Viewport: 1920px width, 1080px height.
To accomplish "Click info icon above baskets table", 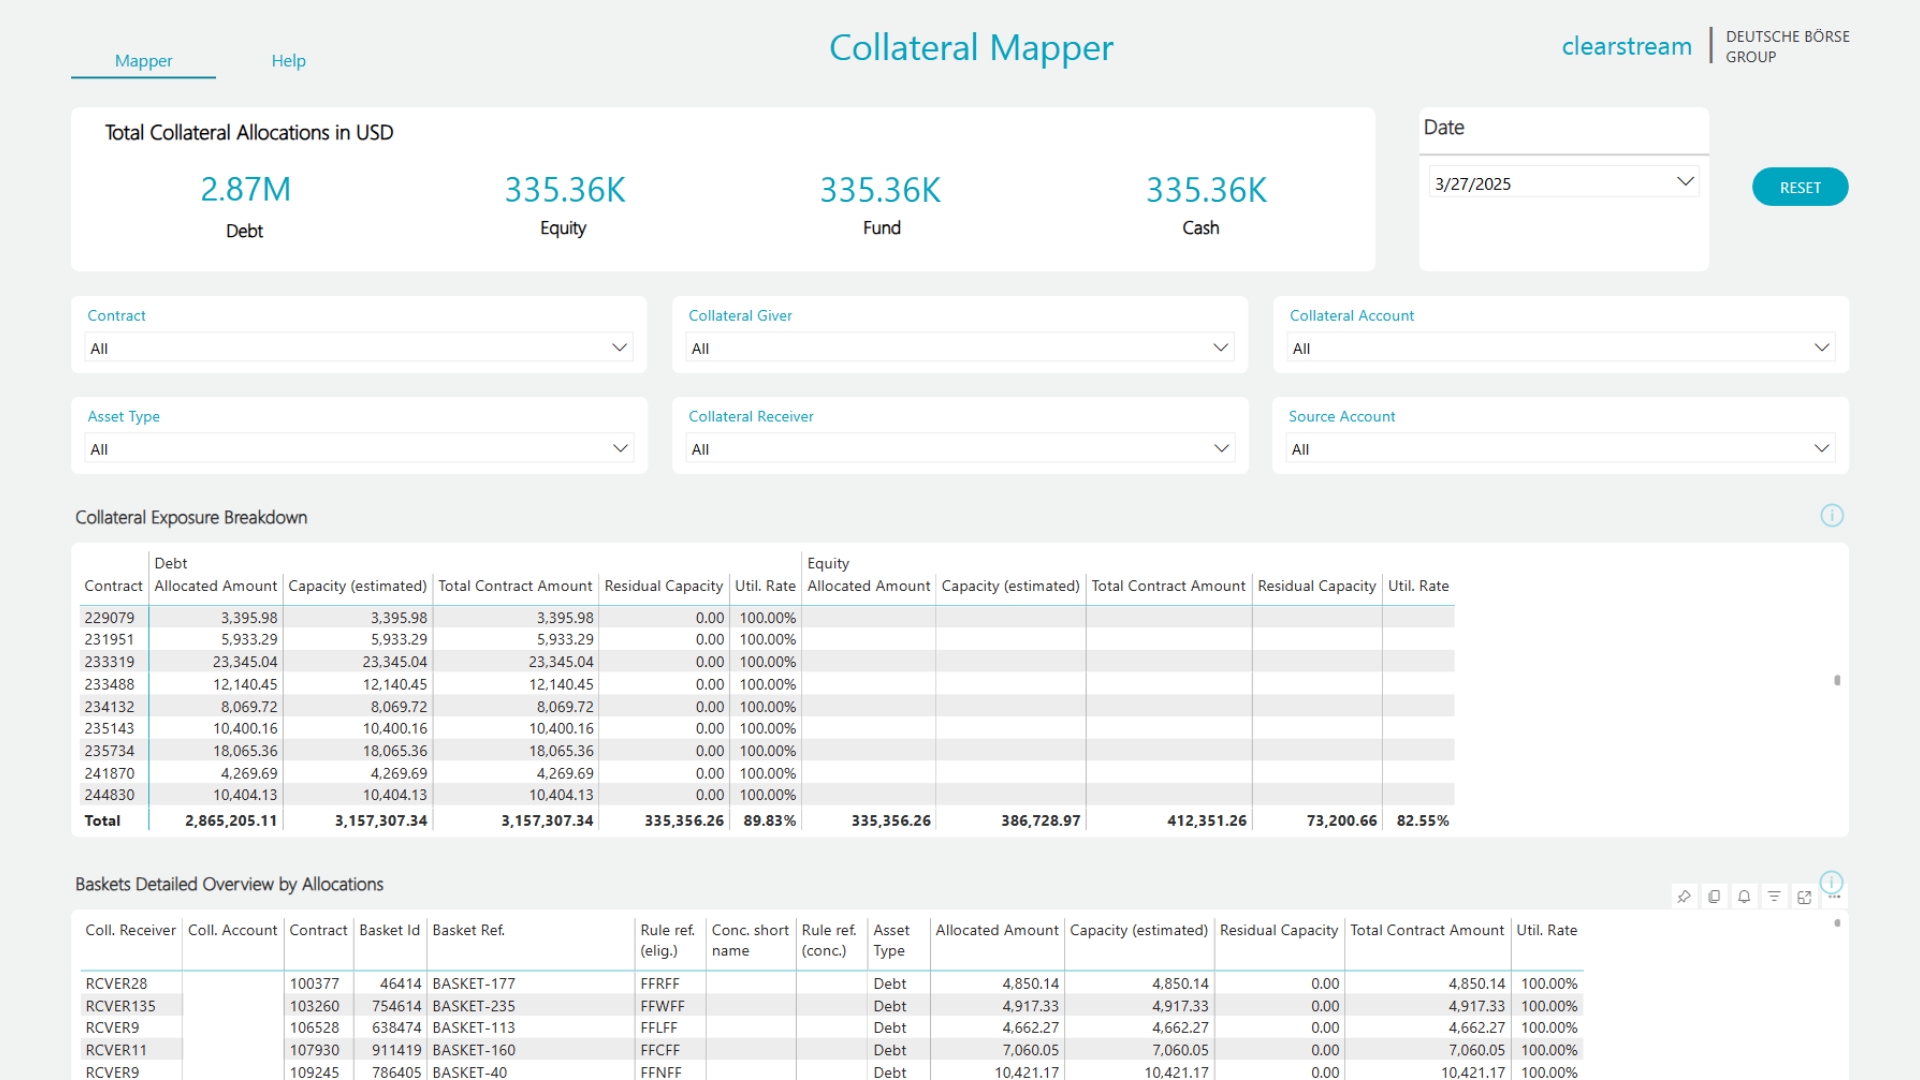I will [x=1831, y=881].
